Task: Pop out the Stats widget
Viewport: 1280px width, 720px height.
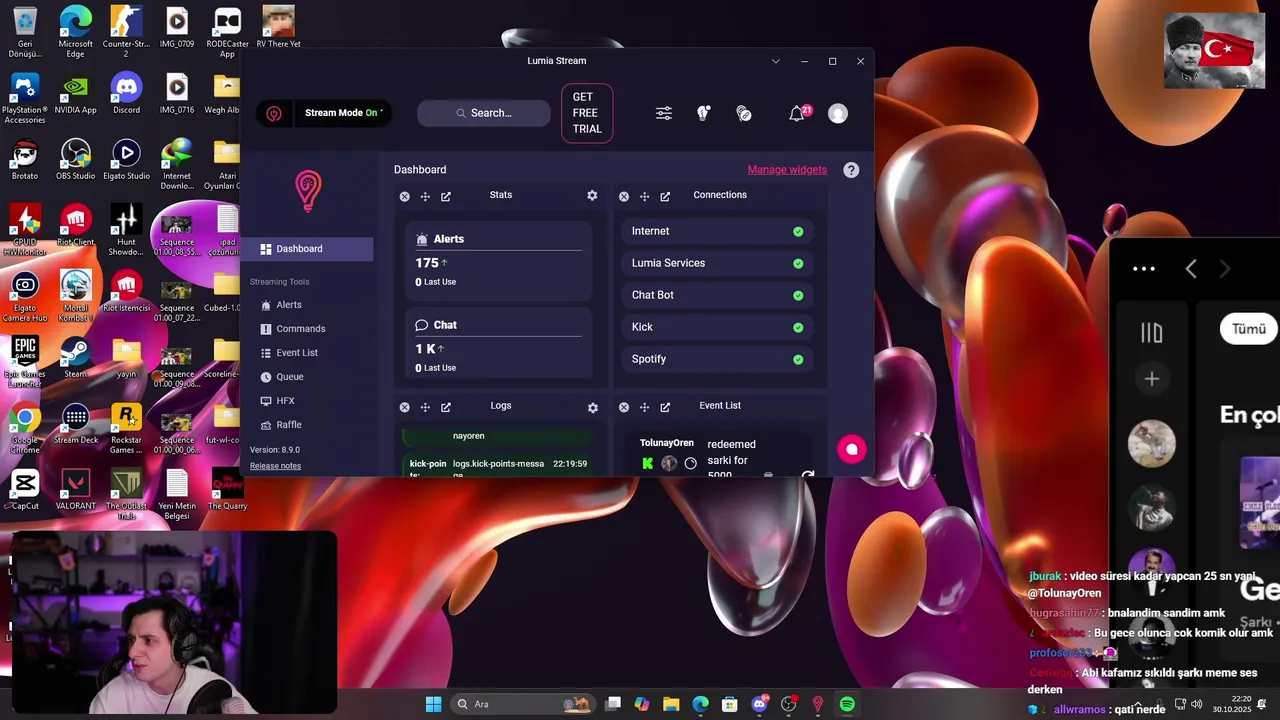Action: coord(446,196)
